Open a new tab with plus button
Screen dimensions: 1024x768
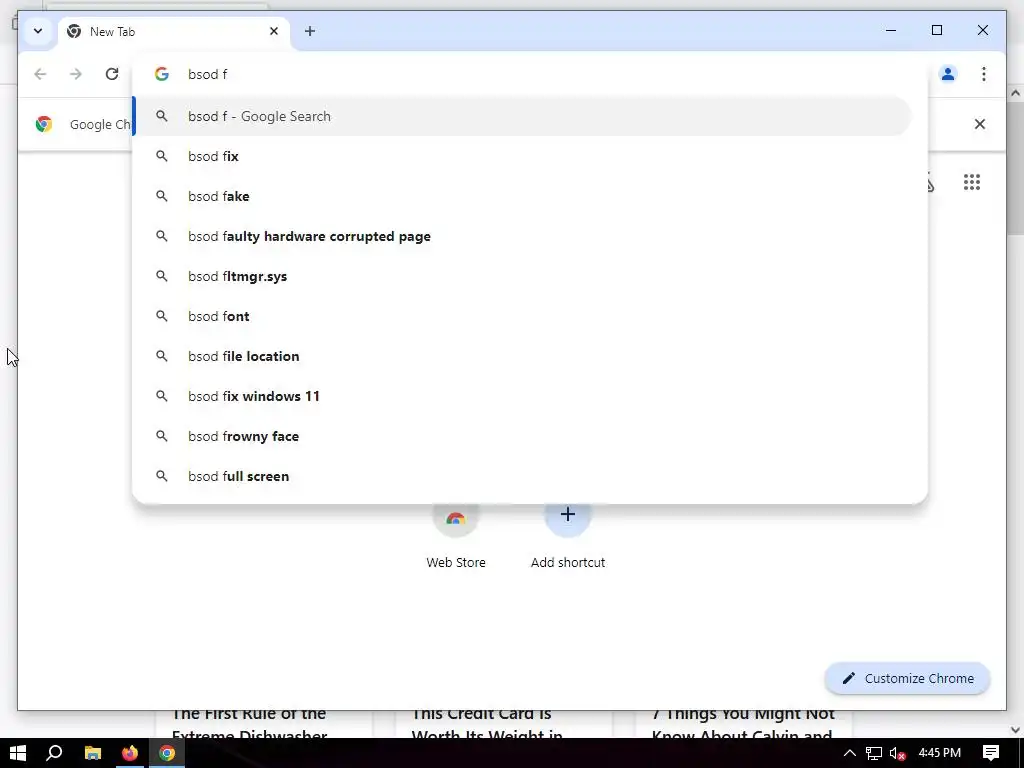[310, 31]
